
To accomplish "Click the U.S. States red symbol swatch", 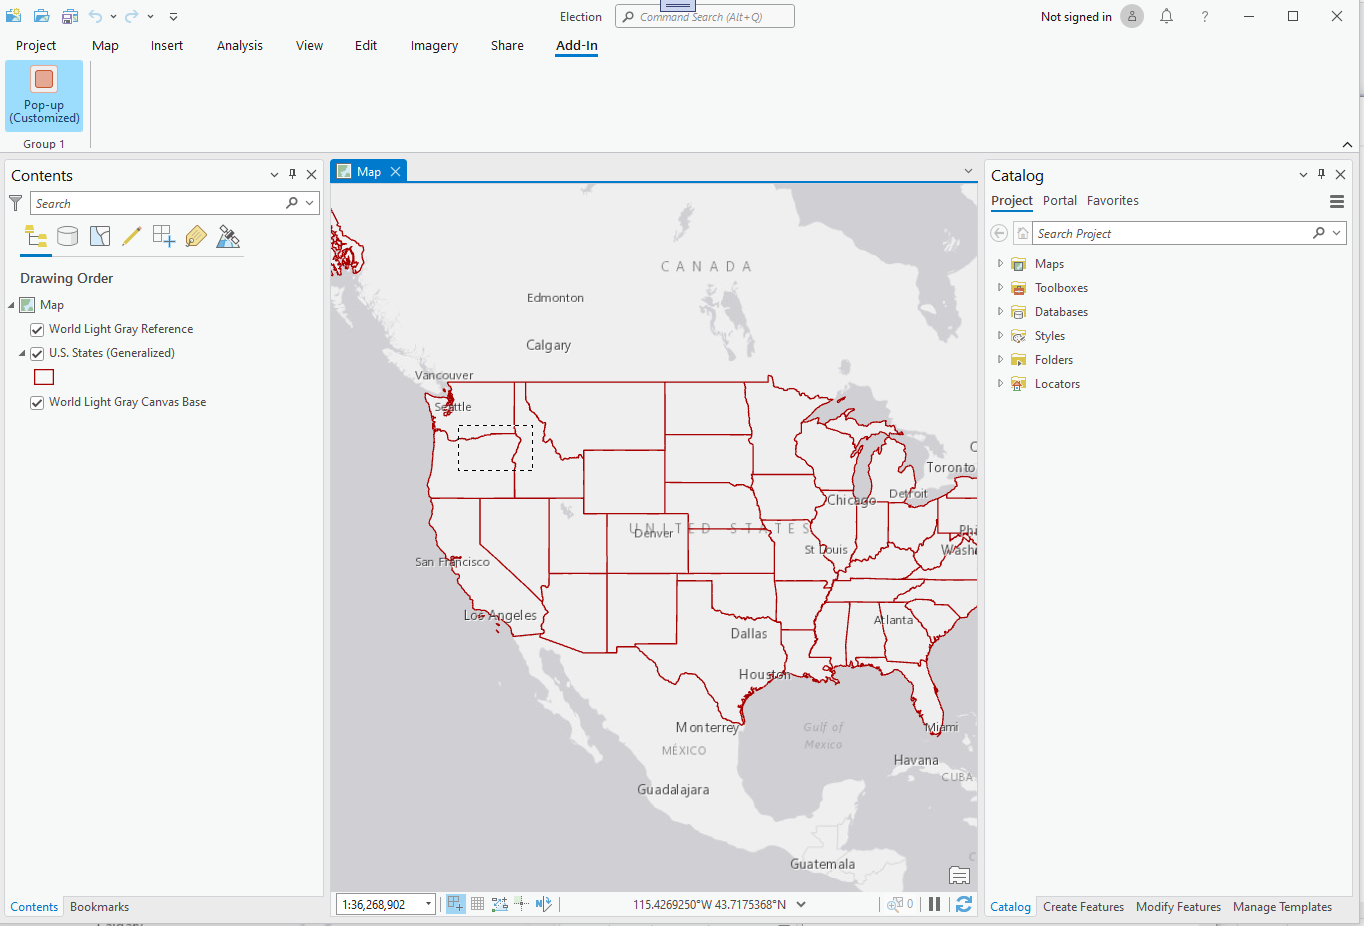I will coord(44,377).
